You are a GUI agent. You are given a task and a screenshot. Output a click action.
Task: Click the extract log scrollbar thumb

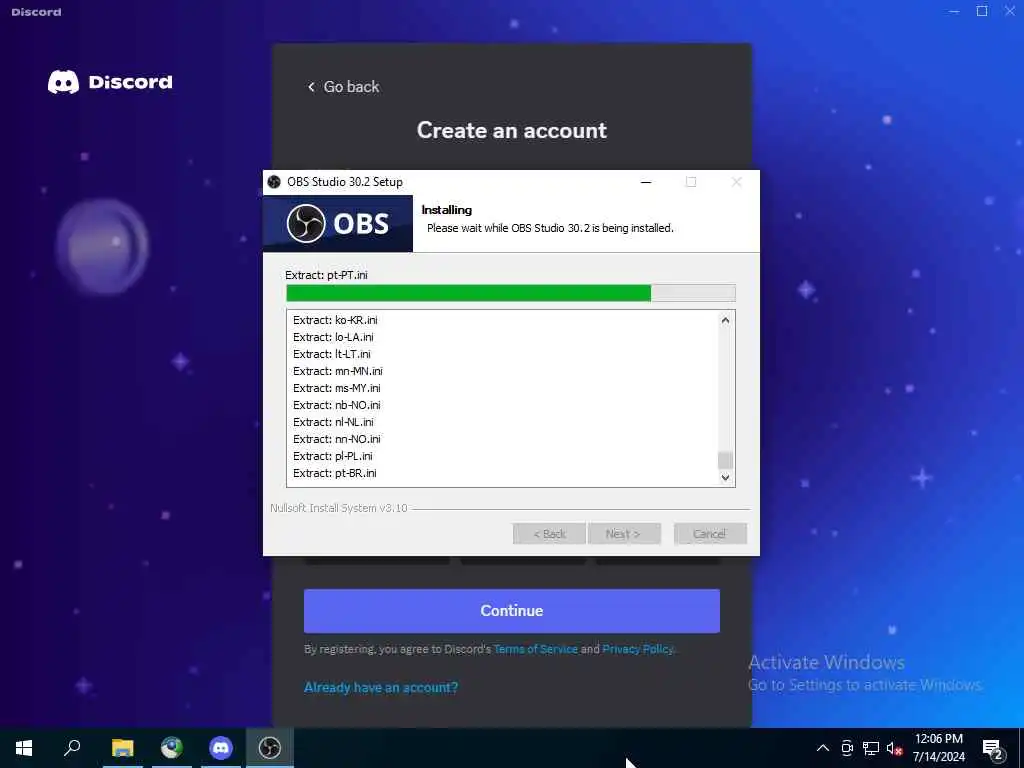click(725, 460)
